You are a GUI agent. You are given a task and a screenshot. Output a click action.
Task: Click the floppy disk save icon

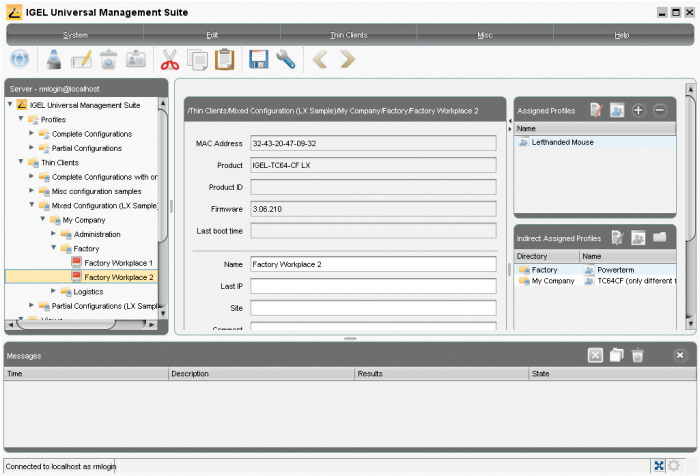click(x=258, y=59)
